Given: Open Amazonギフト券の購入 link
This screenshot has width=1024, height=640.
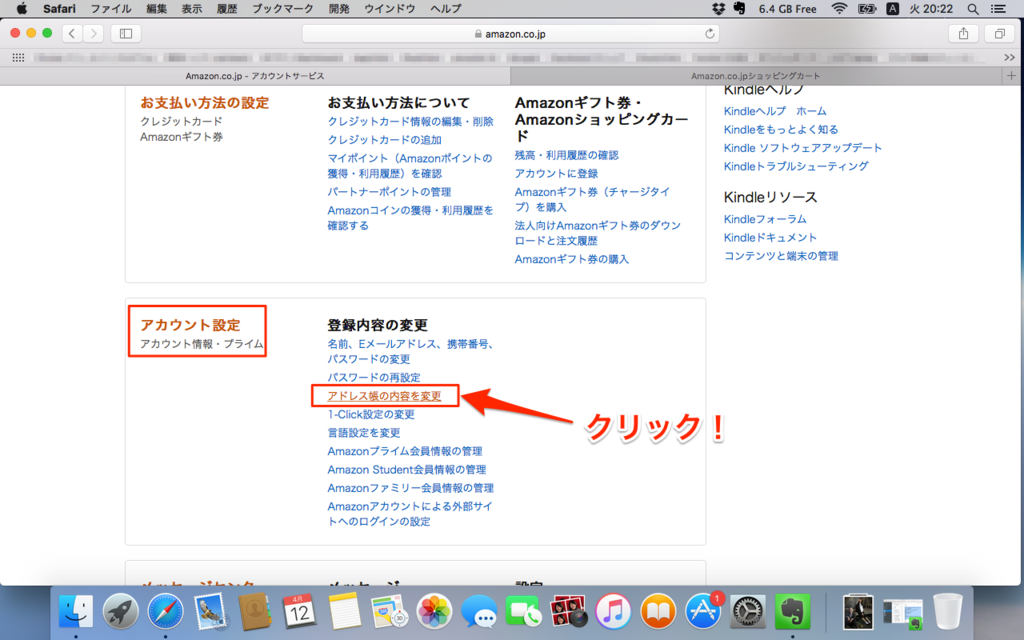Looking at the screenshot, I should coord(571,259).
